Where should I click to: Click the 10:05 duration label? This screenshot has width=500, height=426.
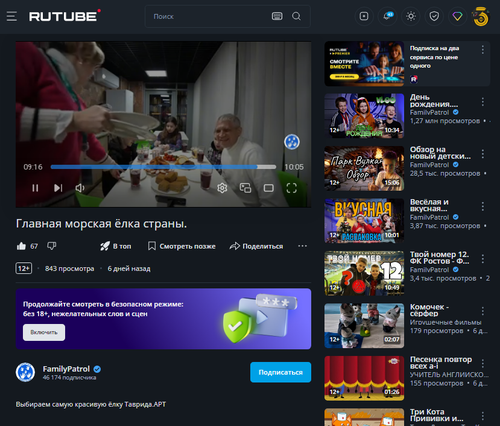click(x=294, y=167)
